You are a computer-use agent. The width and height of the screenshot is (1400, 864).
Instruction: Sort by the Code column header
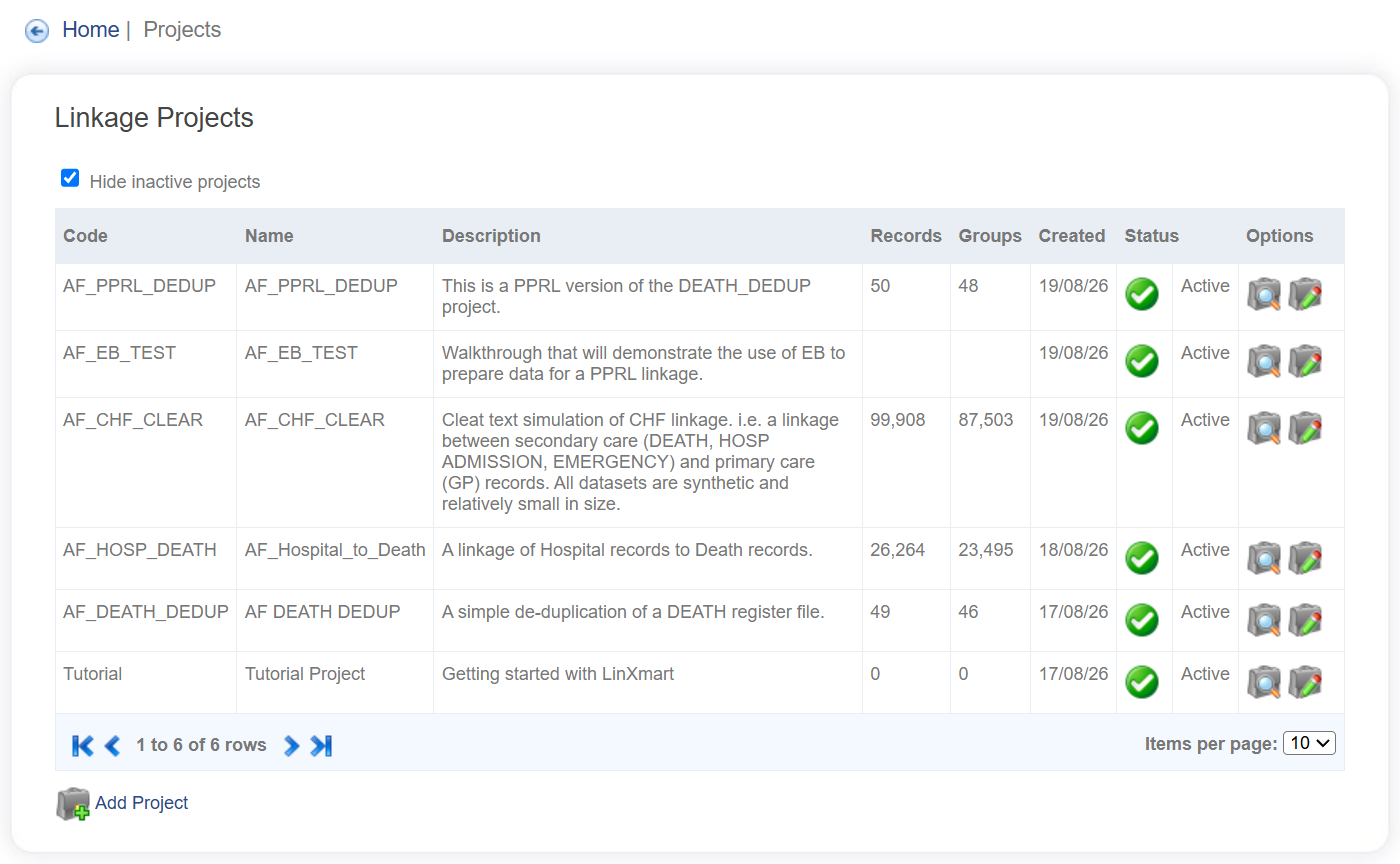[85, 236]
